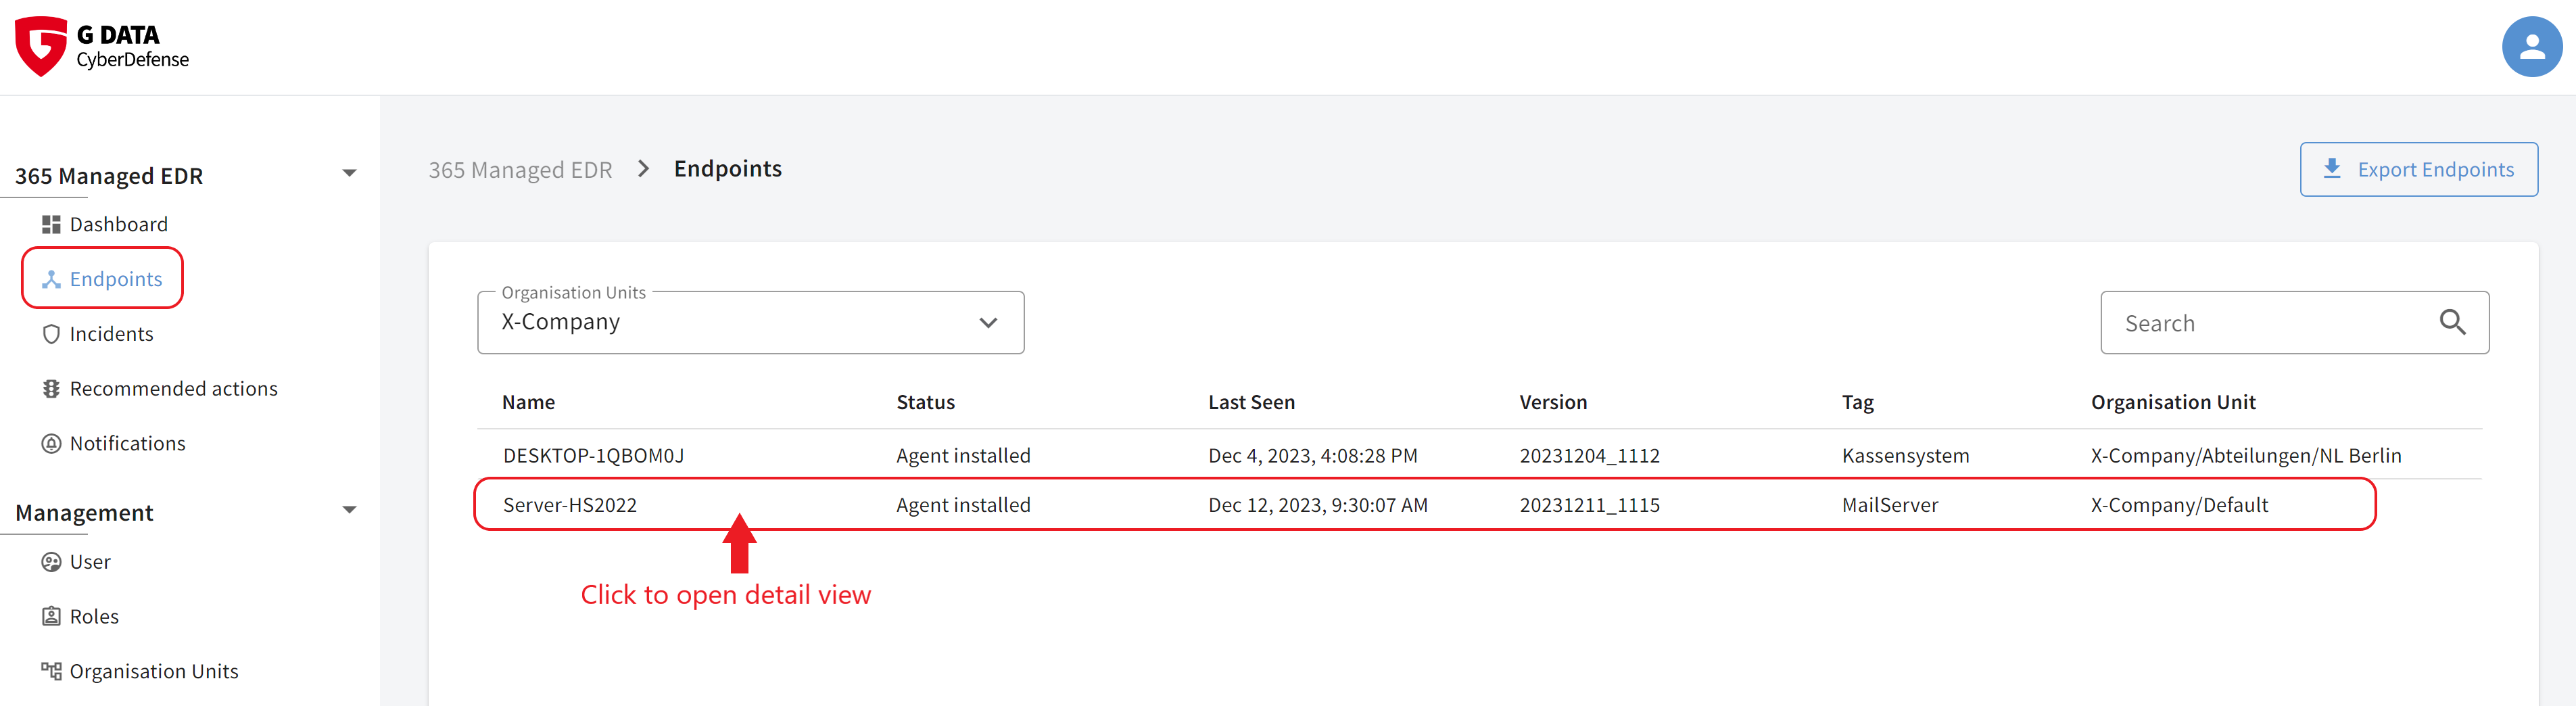Screen dimensions: 2576x706
Task: Type in the endpoint Search field
Action: point(2270,323)
